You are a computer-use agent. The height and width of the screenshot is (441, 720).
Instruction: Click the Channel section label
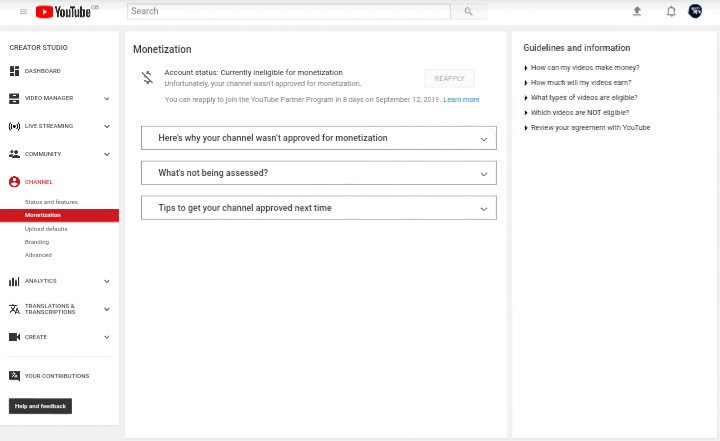[39, 182]
